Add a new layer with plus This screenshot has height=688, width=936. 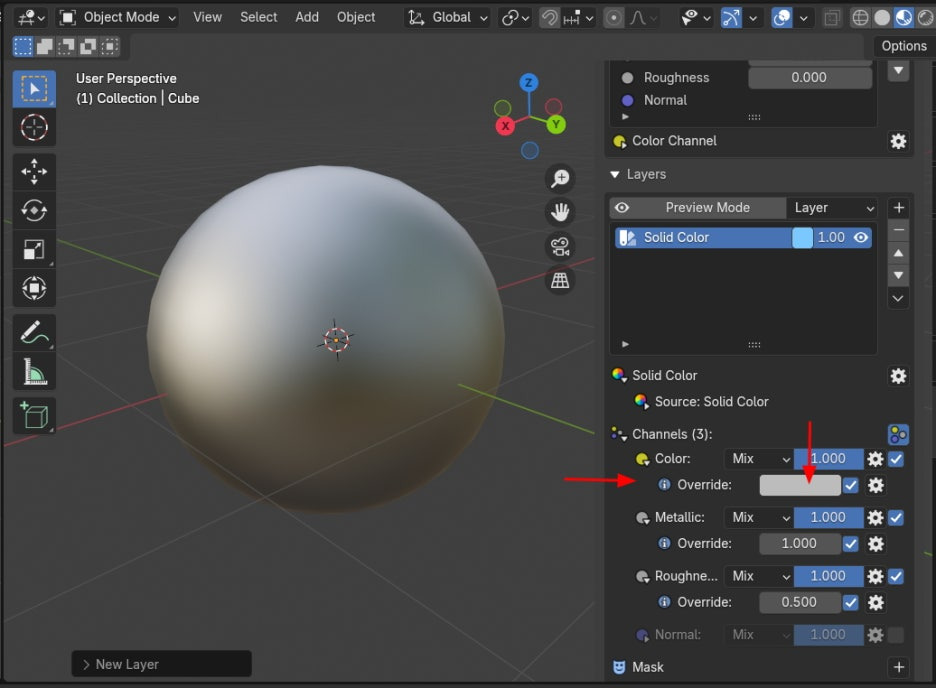point(899,208)
